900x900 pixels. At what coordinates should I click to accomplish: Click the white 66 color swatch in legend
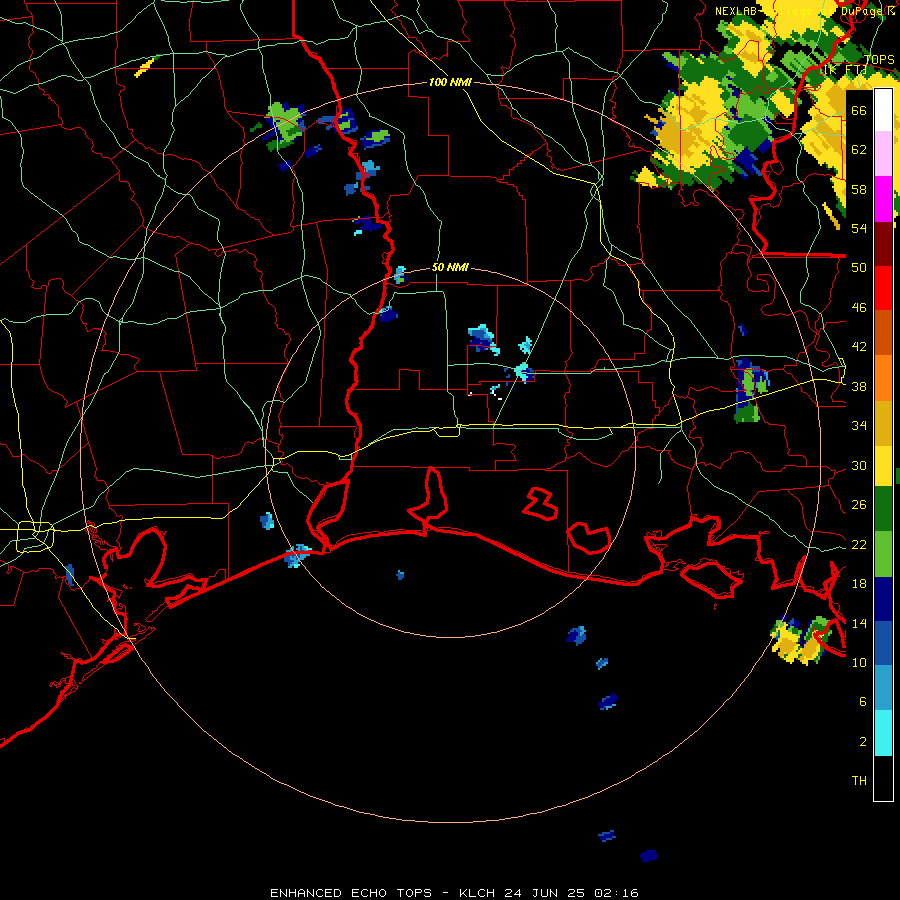pos(883,110)
